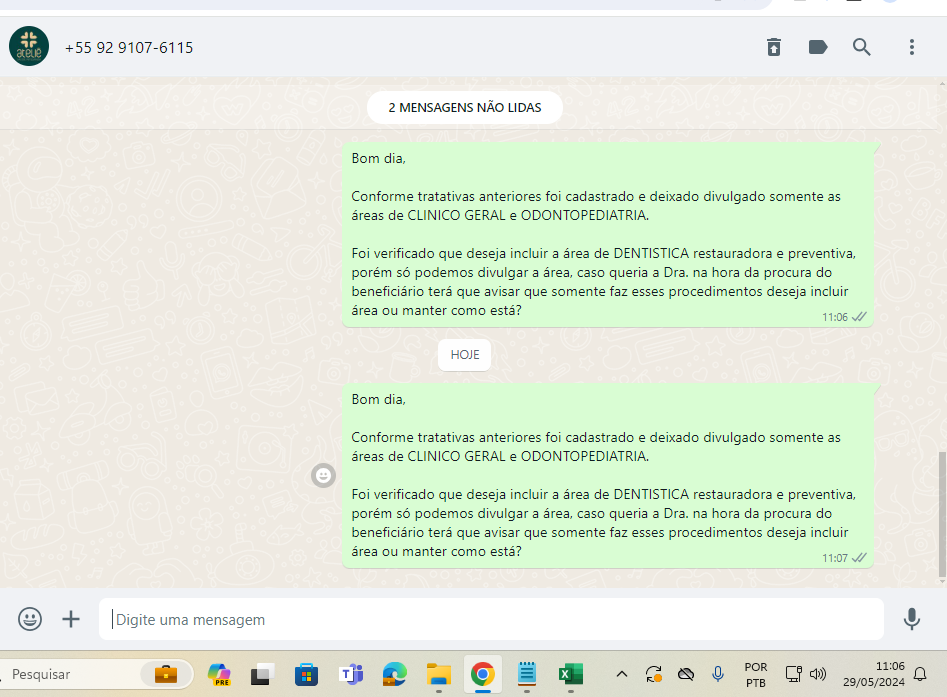Focus the Digite uma mensagem input field
This screenshot has height=697, width=947.
pos(491,619)
